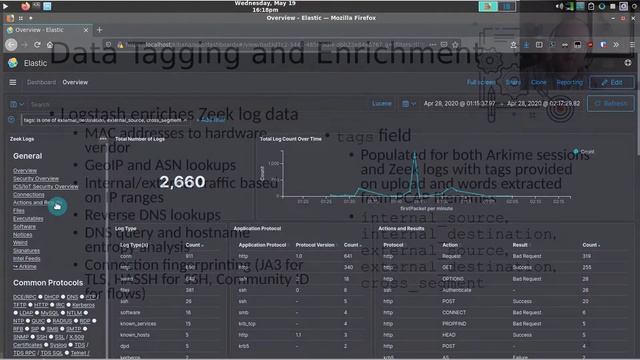Click the connection warning triangle icon in the address bar
This screenshot has height=360, width=640.
click(x=120, y=45)
